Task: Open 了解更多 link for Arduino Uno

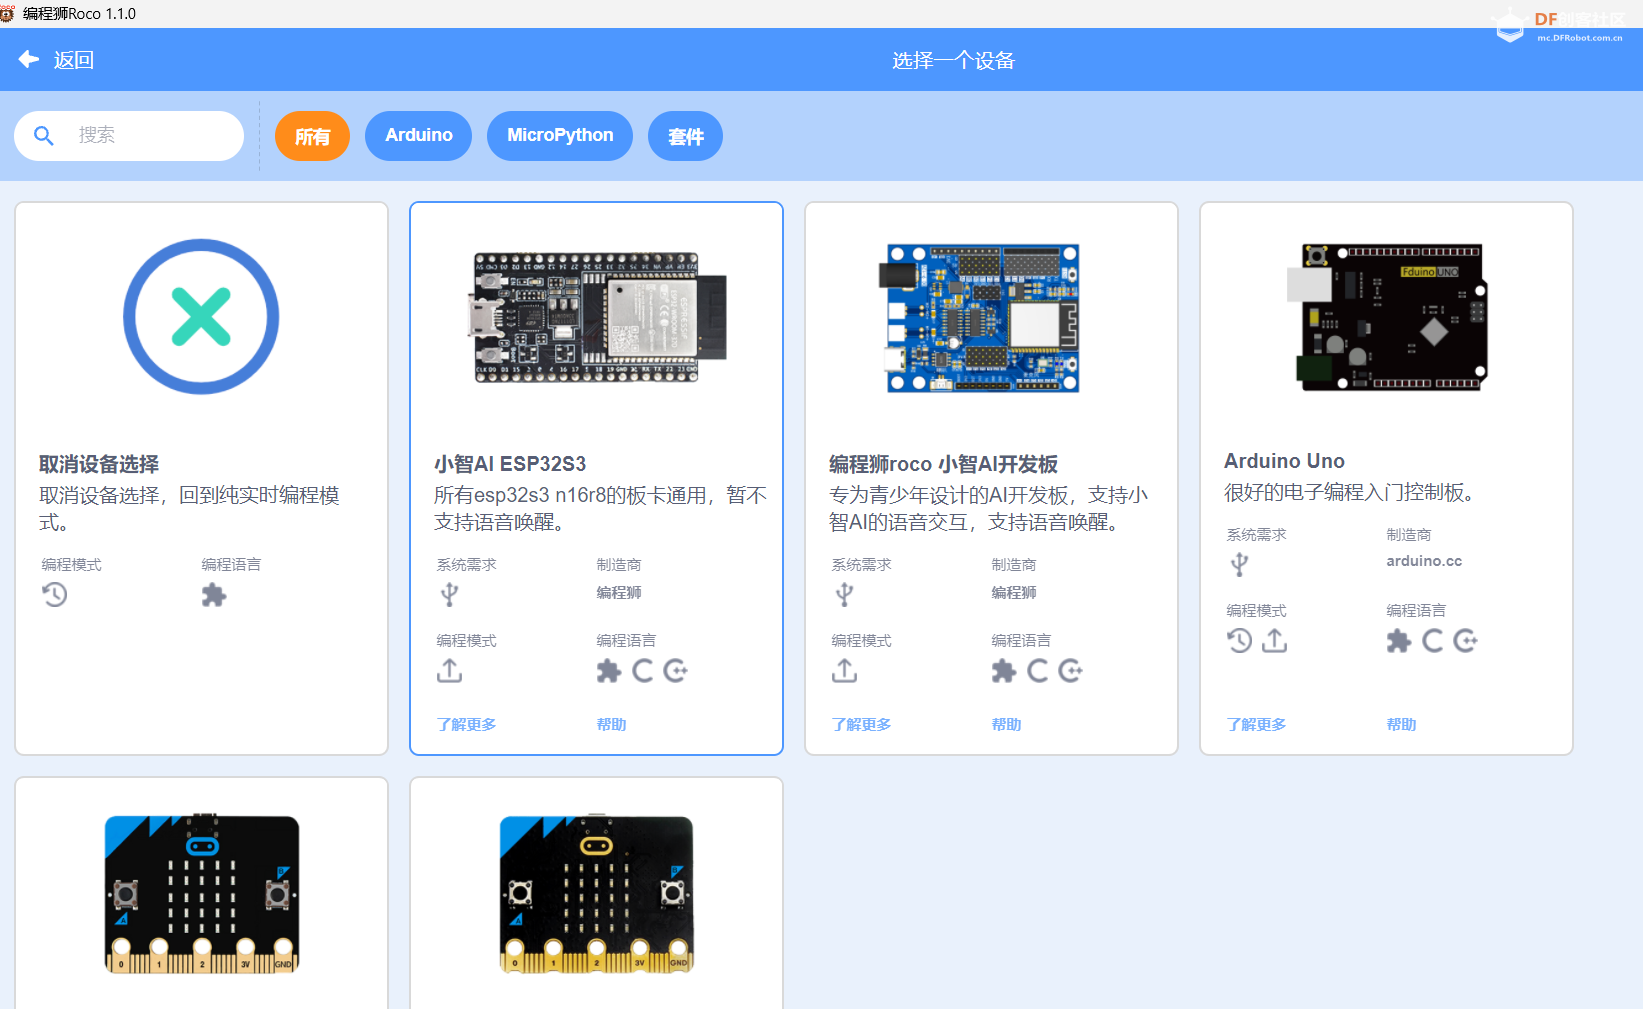Action: (x=1257, y=724)
